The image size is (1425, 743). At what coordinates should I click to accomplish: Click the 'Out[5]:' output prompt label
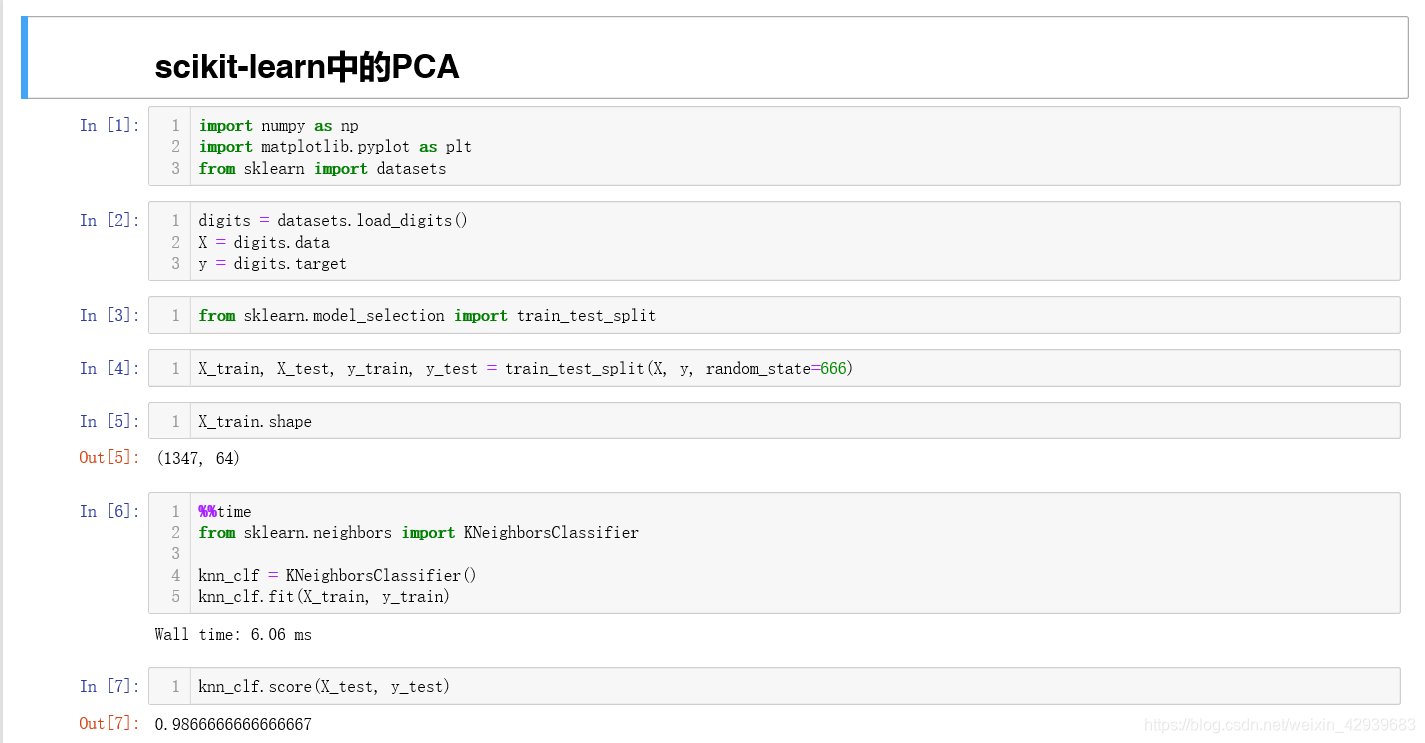(x=110, y=457)
